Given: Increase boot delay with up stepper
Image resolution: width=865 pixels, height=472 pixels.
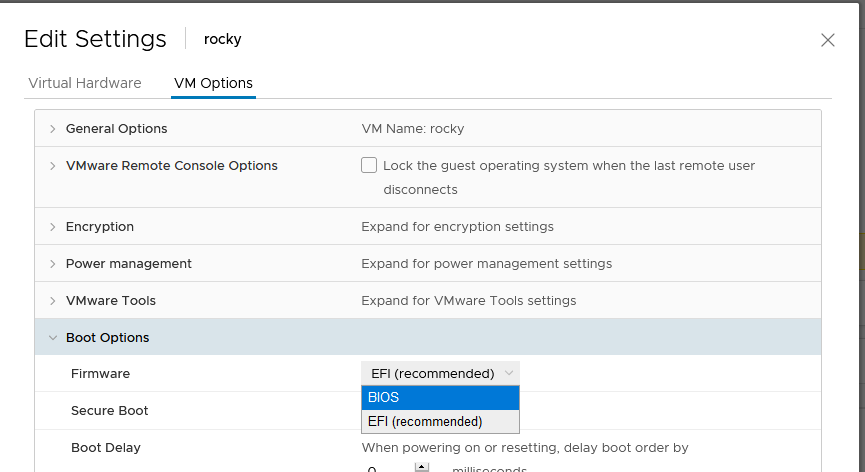Looking at the screenshot, I should pyautogui.click(x=422, y=467).
